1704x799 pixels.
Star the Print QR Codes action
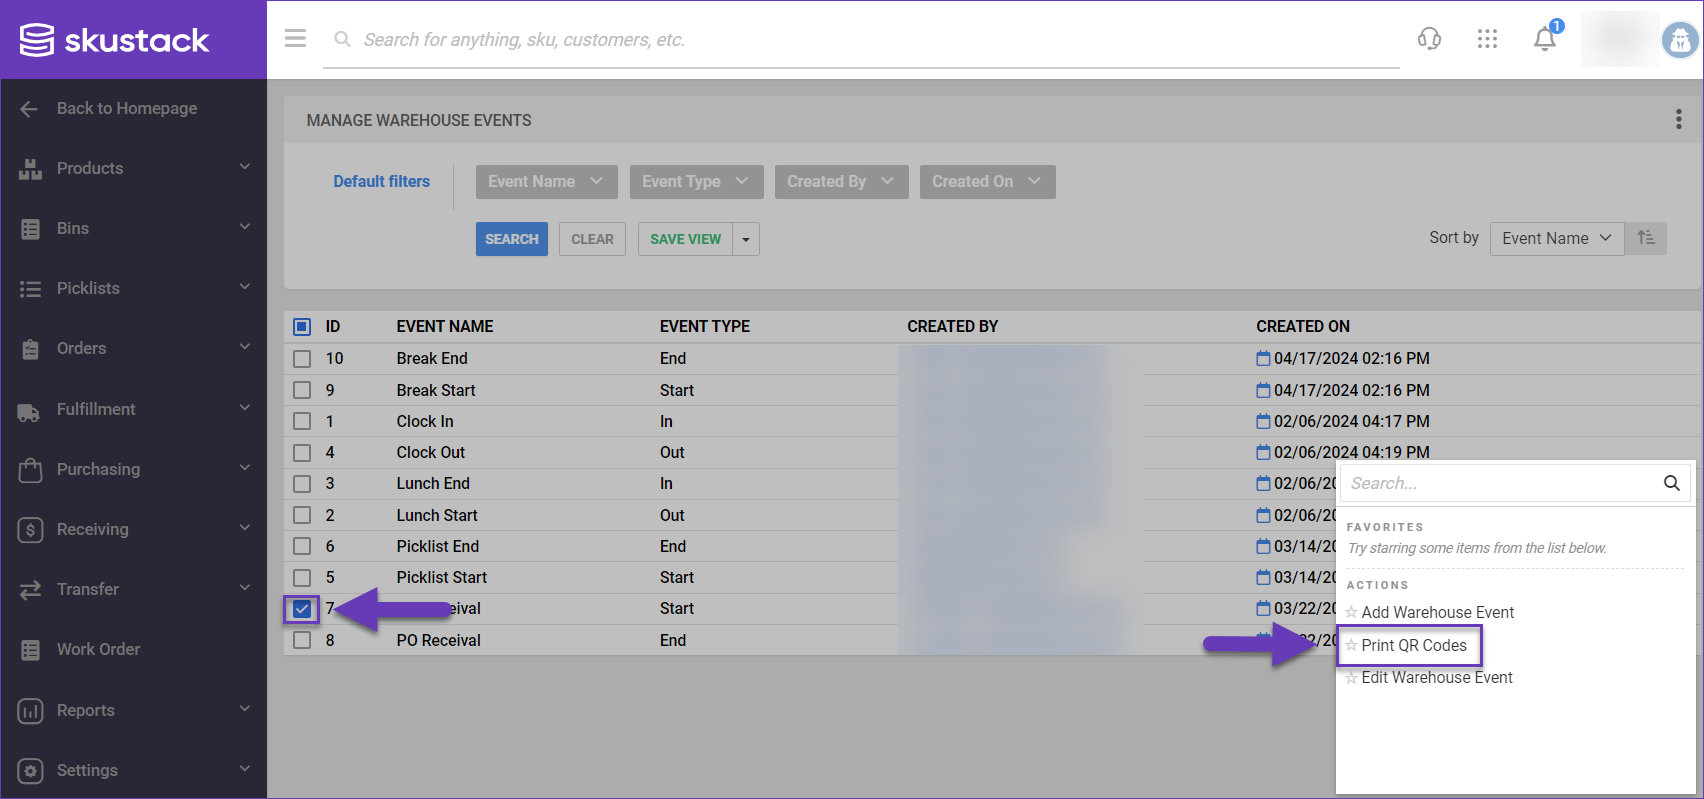(1351, 646)
